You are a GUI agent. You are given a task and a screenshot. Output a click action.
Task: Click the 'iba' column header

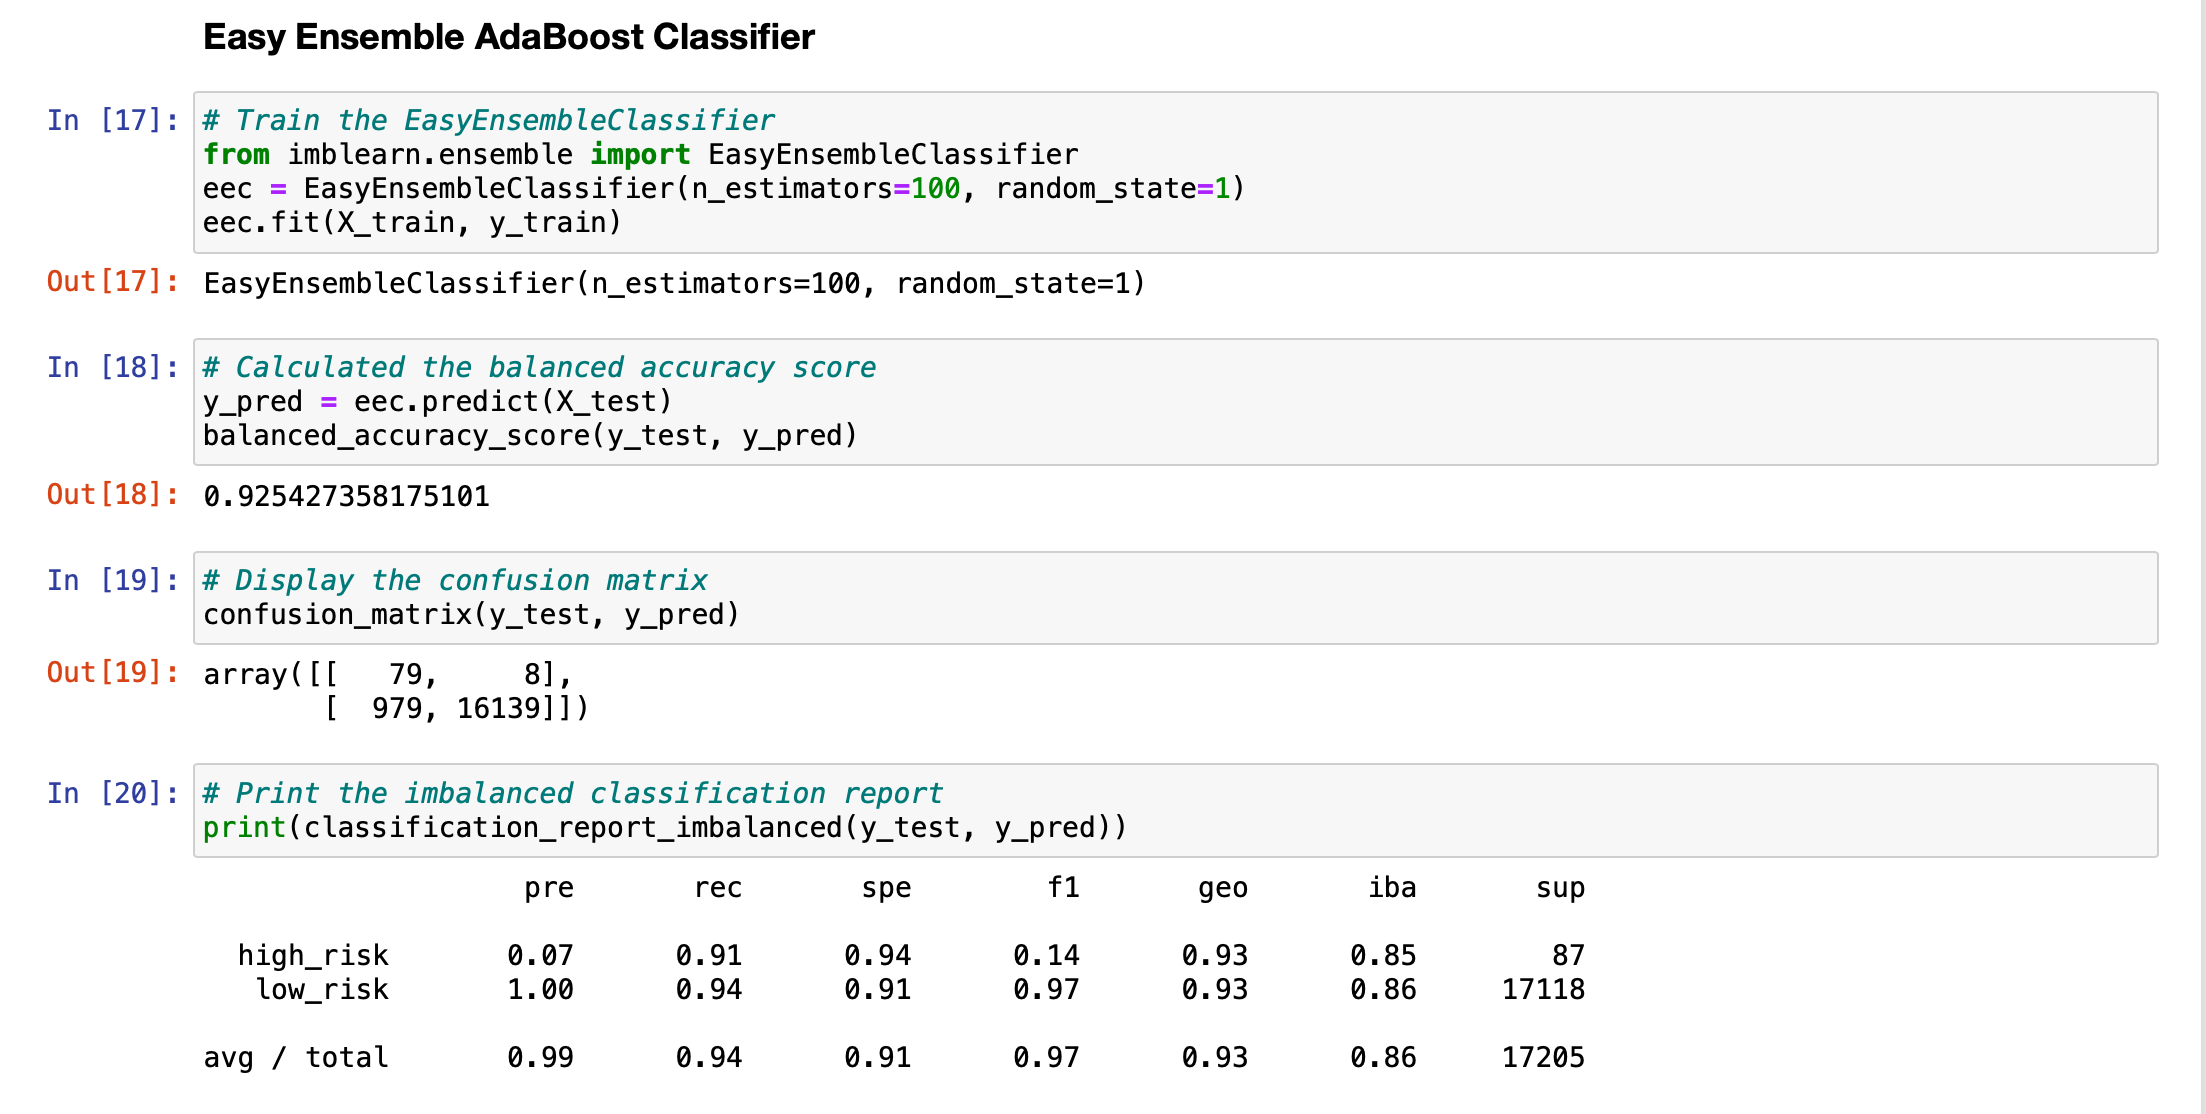point(1392,887)
